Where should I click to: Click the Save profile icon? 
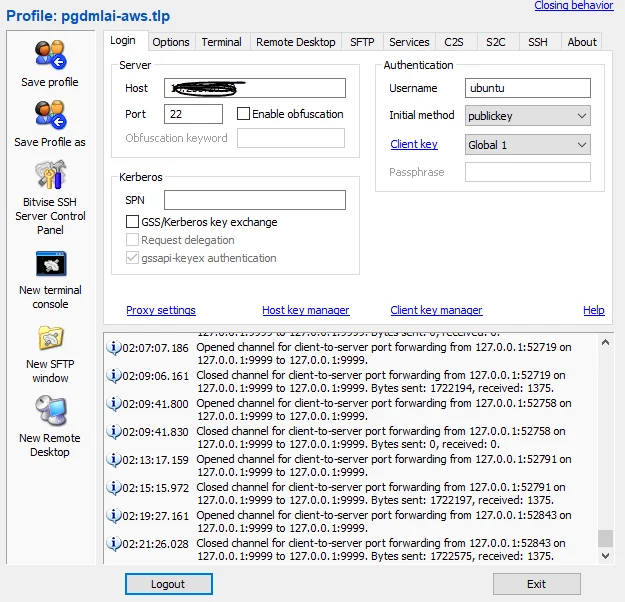tap(50, 55)
